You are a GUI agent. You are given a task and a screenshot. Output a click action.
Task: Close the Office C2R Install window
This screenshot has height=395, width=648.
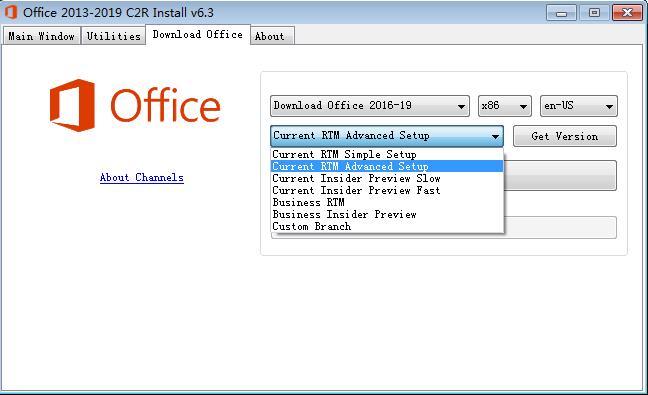tap(627, 13)
